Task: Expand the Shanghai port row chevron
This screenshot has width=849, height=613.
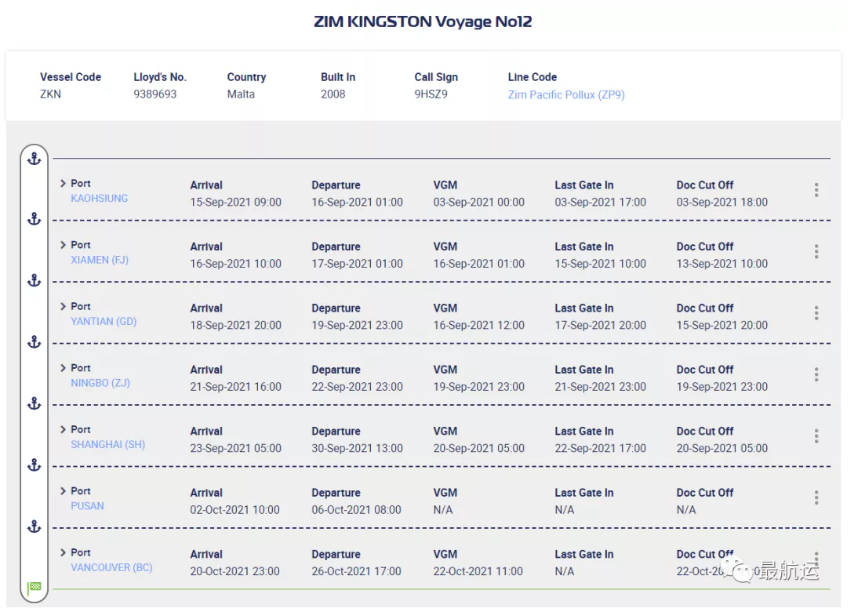Action: [63, 430]
